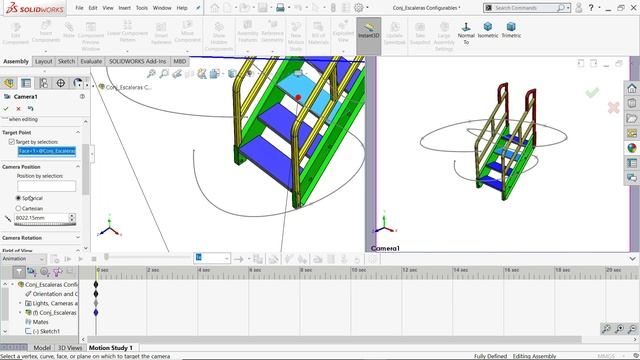
Task: Click the Position by selection box
Action: (46, 186)
